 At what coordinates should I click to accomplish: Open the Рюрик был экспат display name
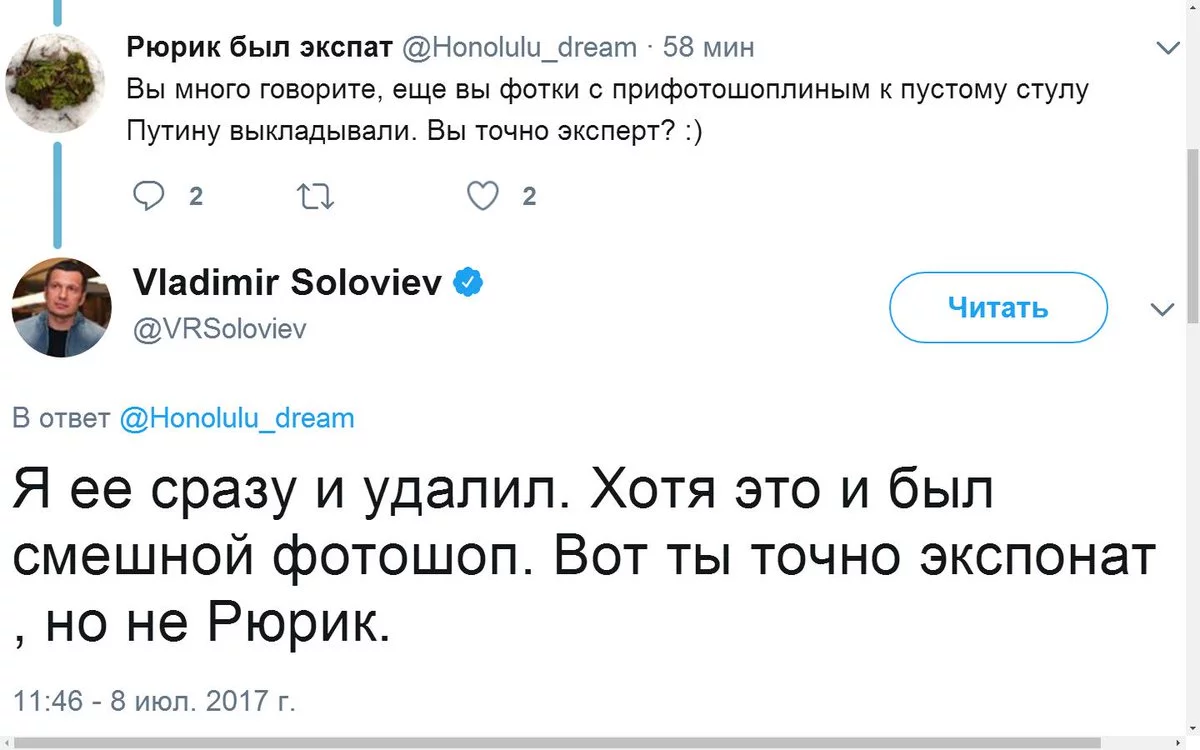click(x=259, y=46)
